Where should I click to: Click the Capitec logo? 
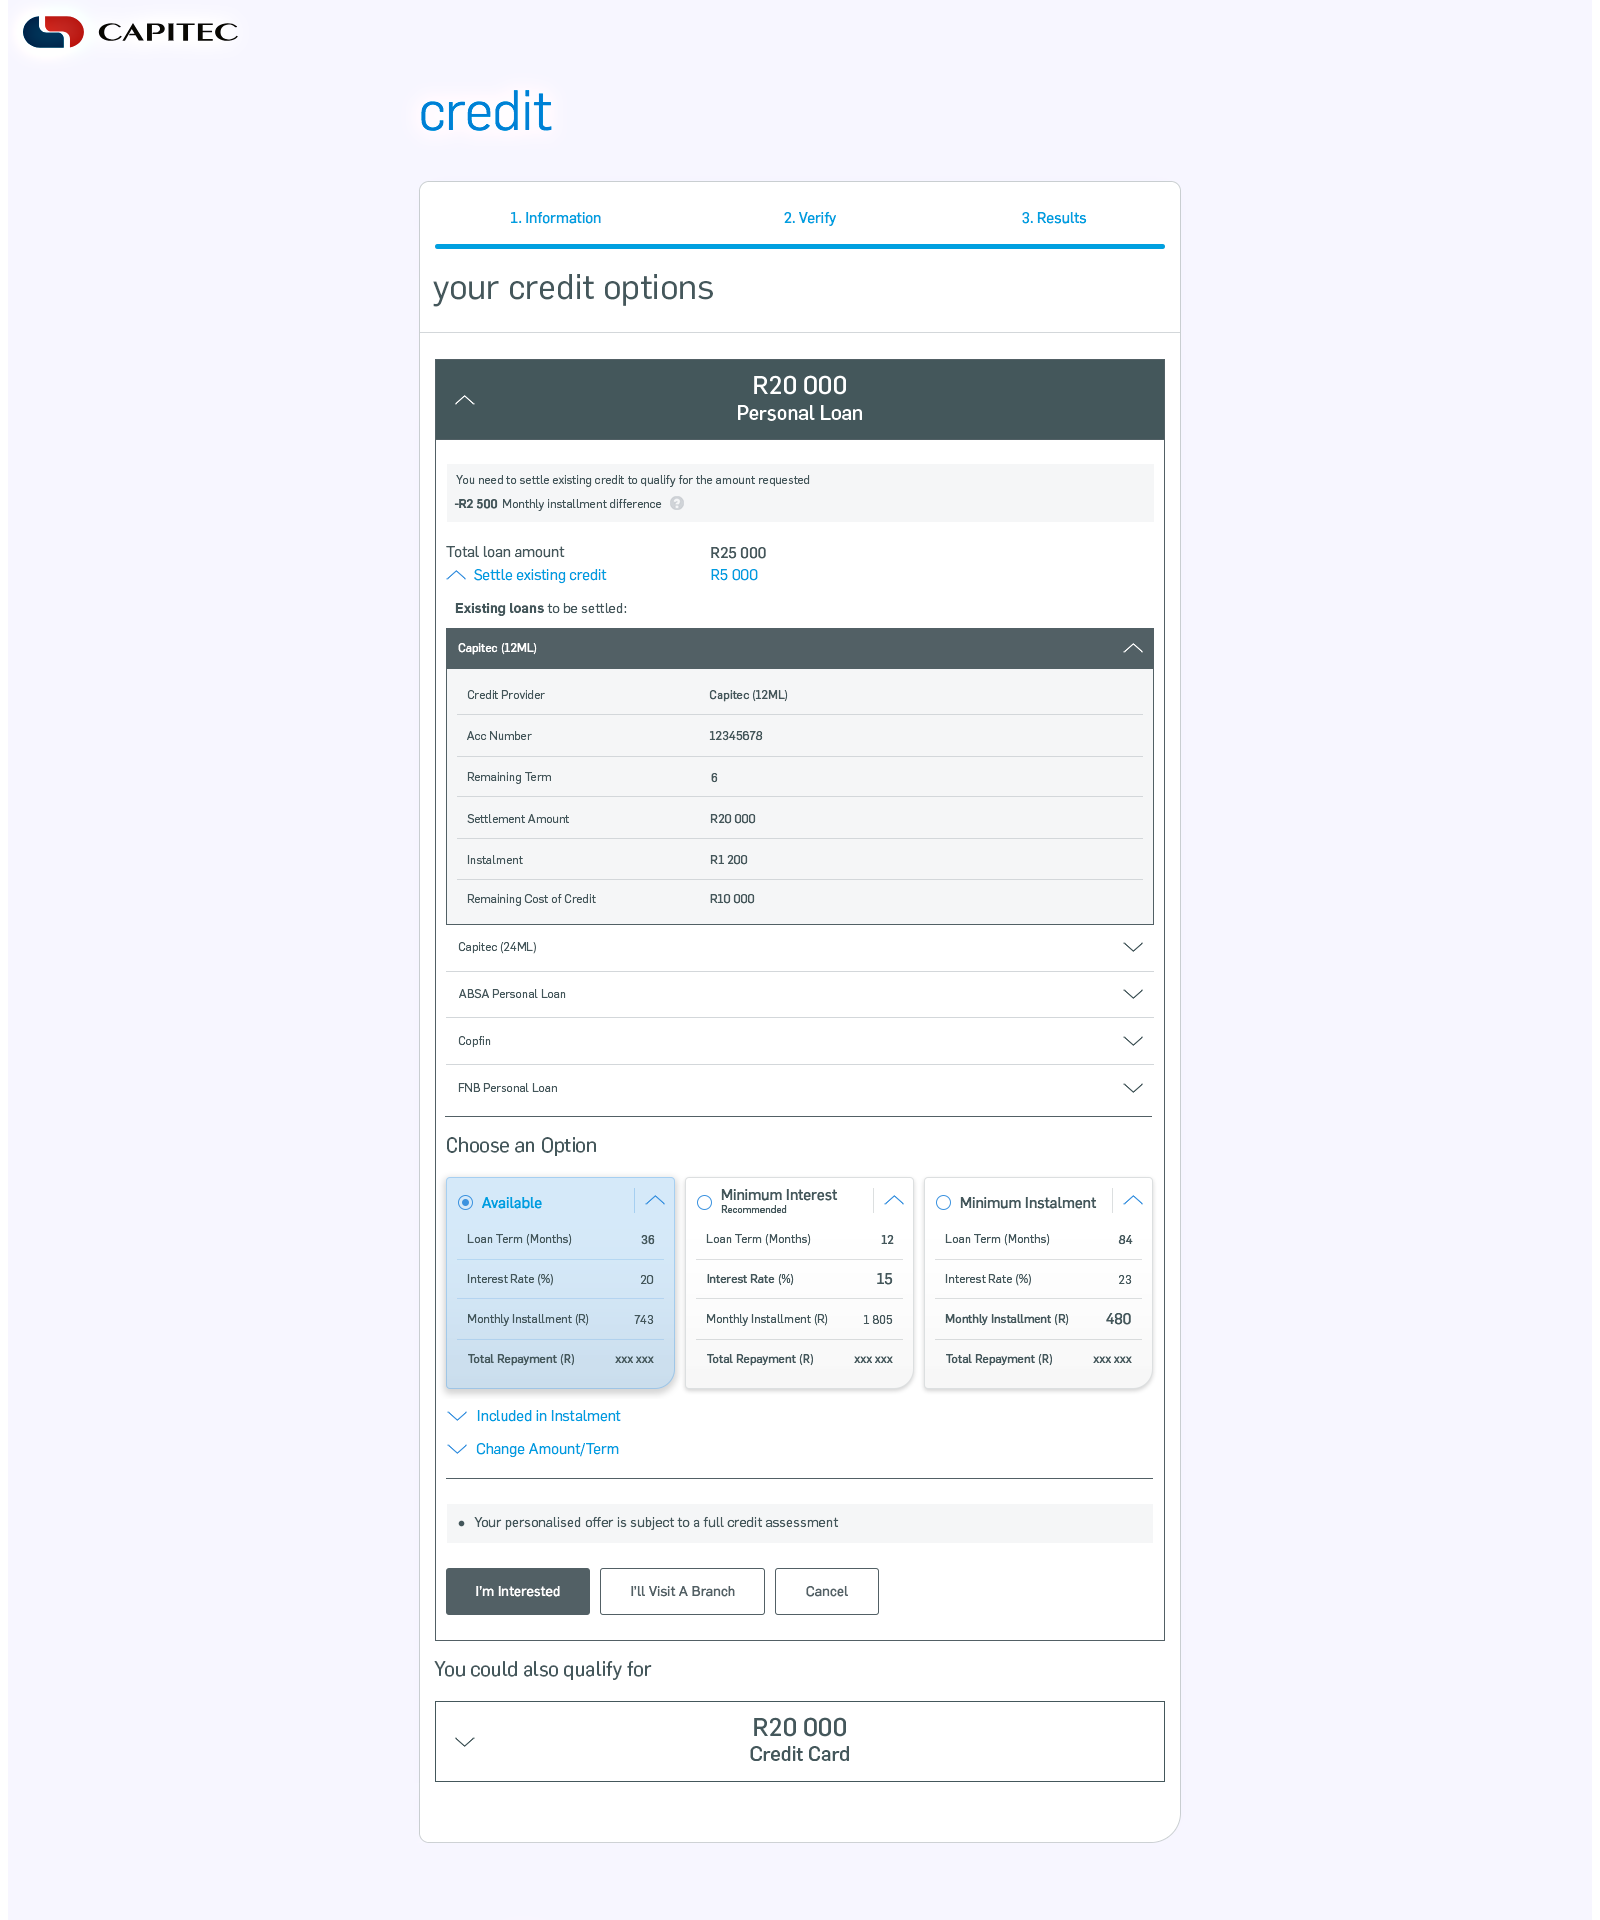[130, 32]
